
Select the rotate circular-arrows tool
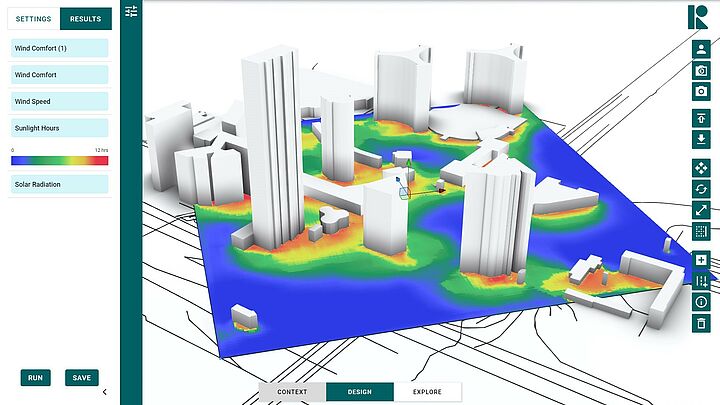(x=701, y=189)
